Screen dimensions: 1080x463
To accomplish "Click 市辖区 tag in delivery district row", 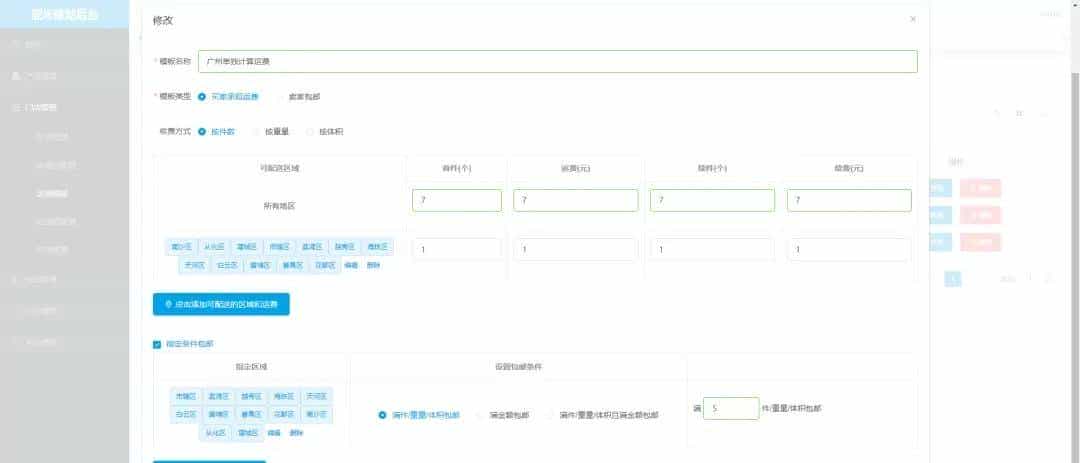I will click(280, 247).
